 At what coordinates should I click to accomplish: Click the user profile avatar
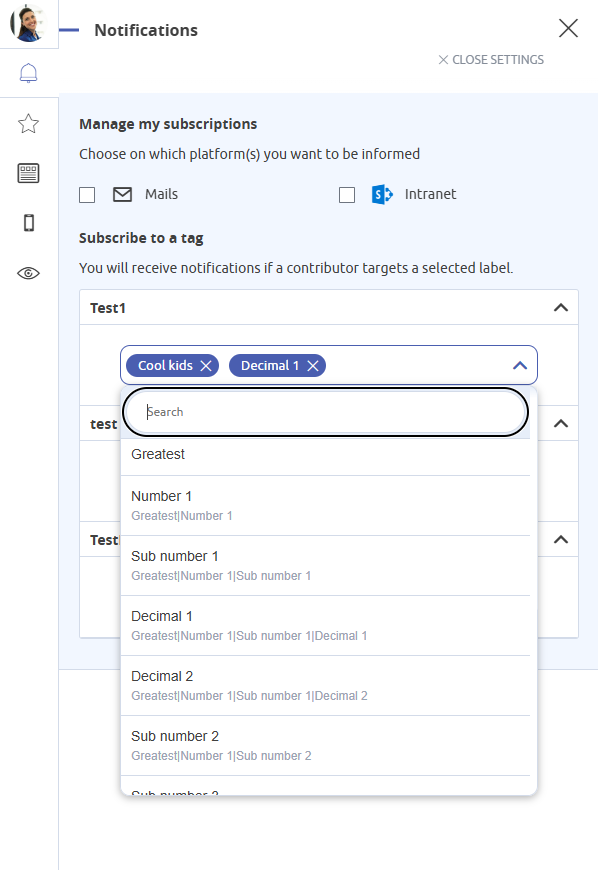click(x=28, y=23)
